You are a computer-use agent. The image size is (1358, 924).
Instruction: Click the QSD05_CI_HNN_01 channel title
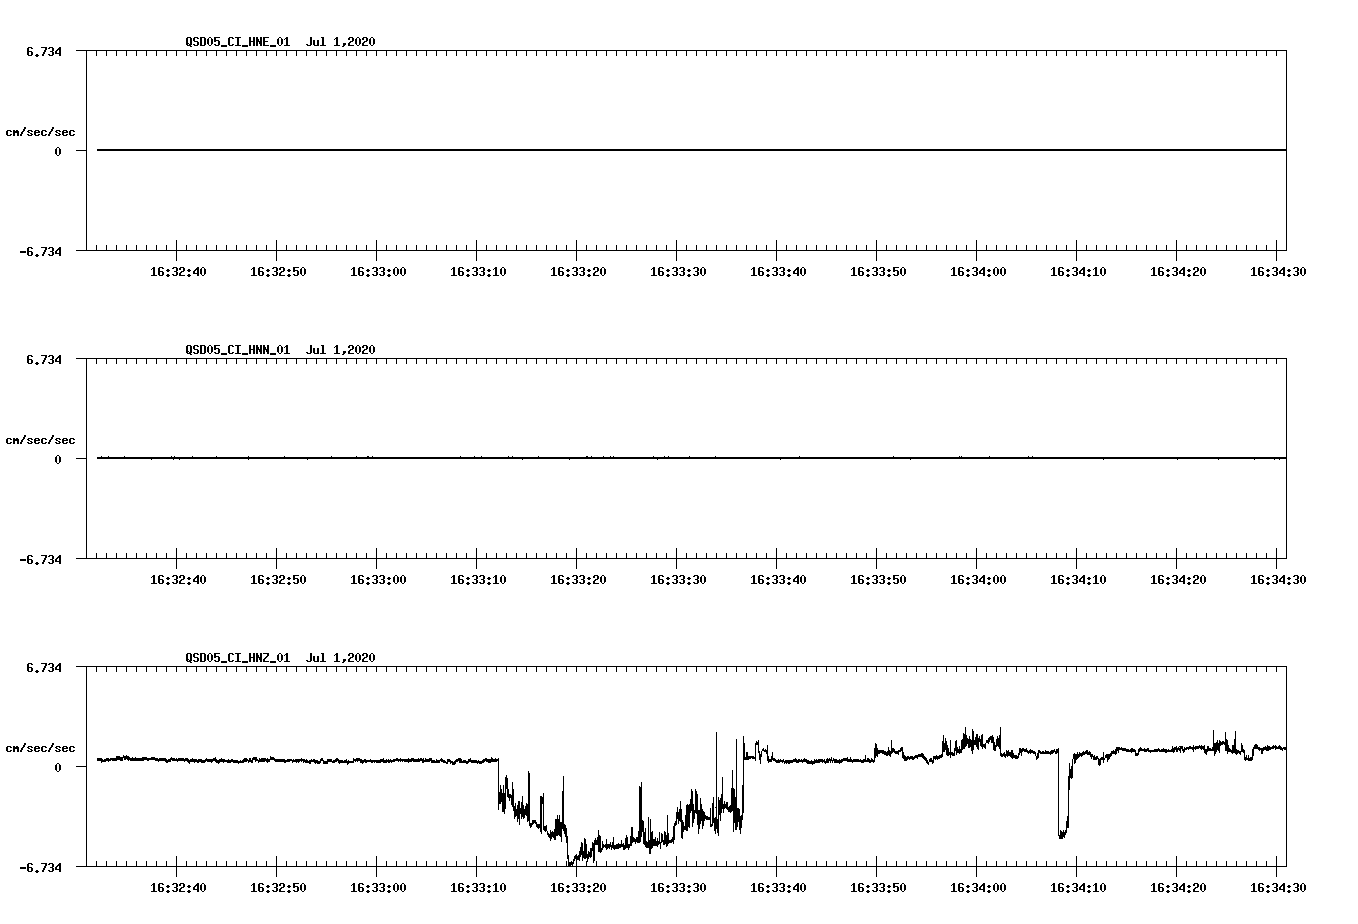point(238,350)
